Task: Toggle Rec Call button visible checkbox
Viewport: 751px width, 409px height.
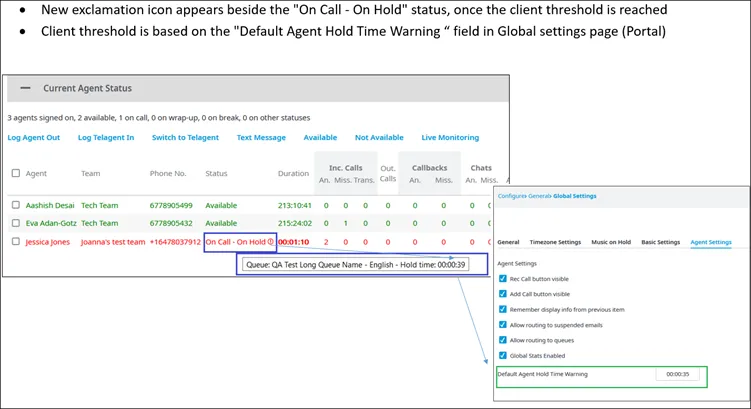Action: coord(502,278)
